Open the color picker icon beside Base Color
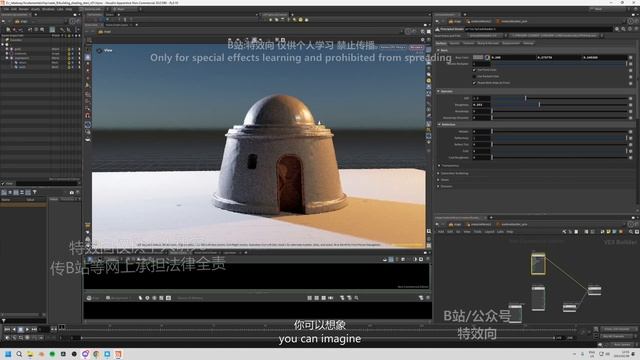The width and height of the screenshot is (640, 360). (x=487, y=58)
